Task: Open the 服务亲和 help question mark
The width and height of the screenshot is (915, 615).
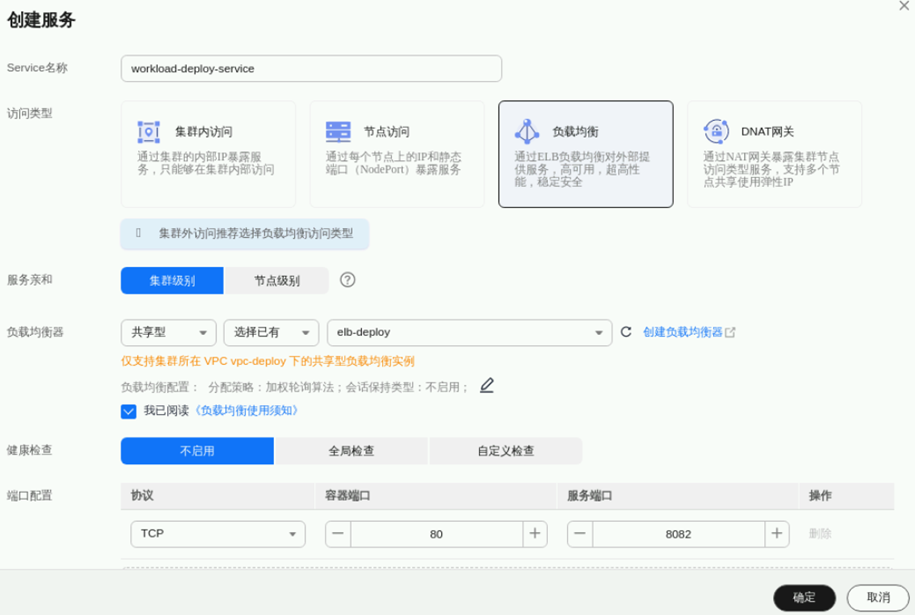Action: click(348, 280)
